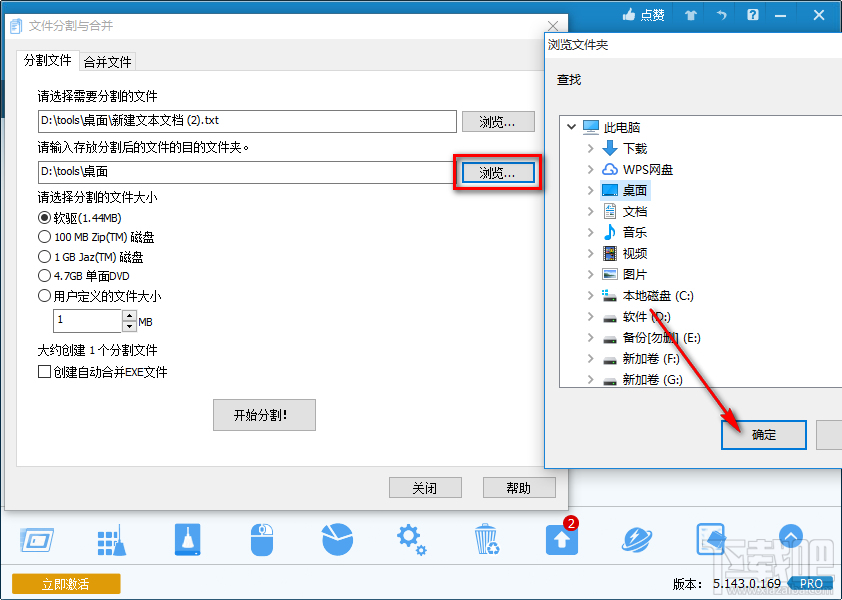Open the recycle bin cleaner tool icon
The height and width of the screenshot is (600, 842).
point(486,538)
